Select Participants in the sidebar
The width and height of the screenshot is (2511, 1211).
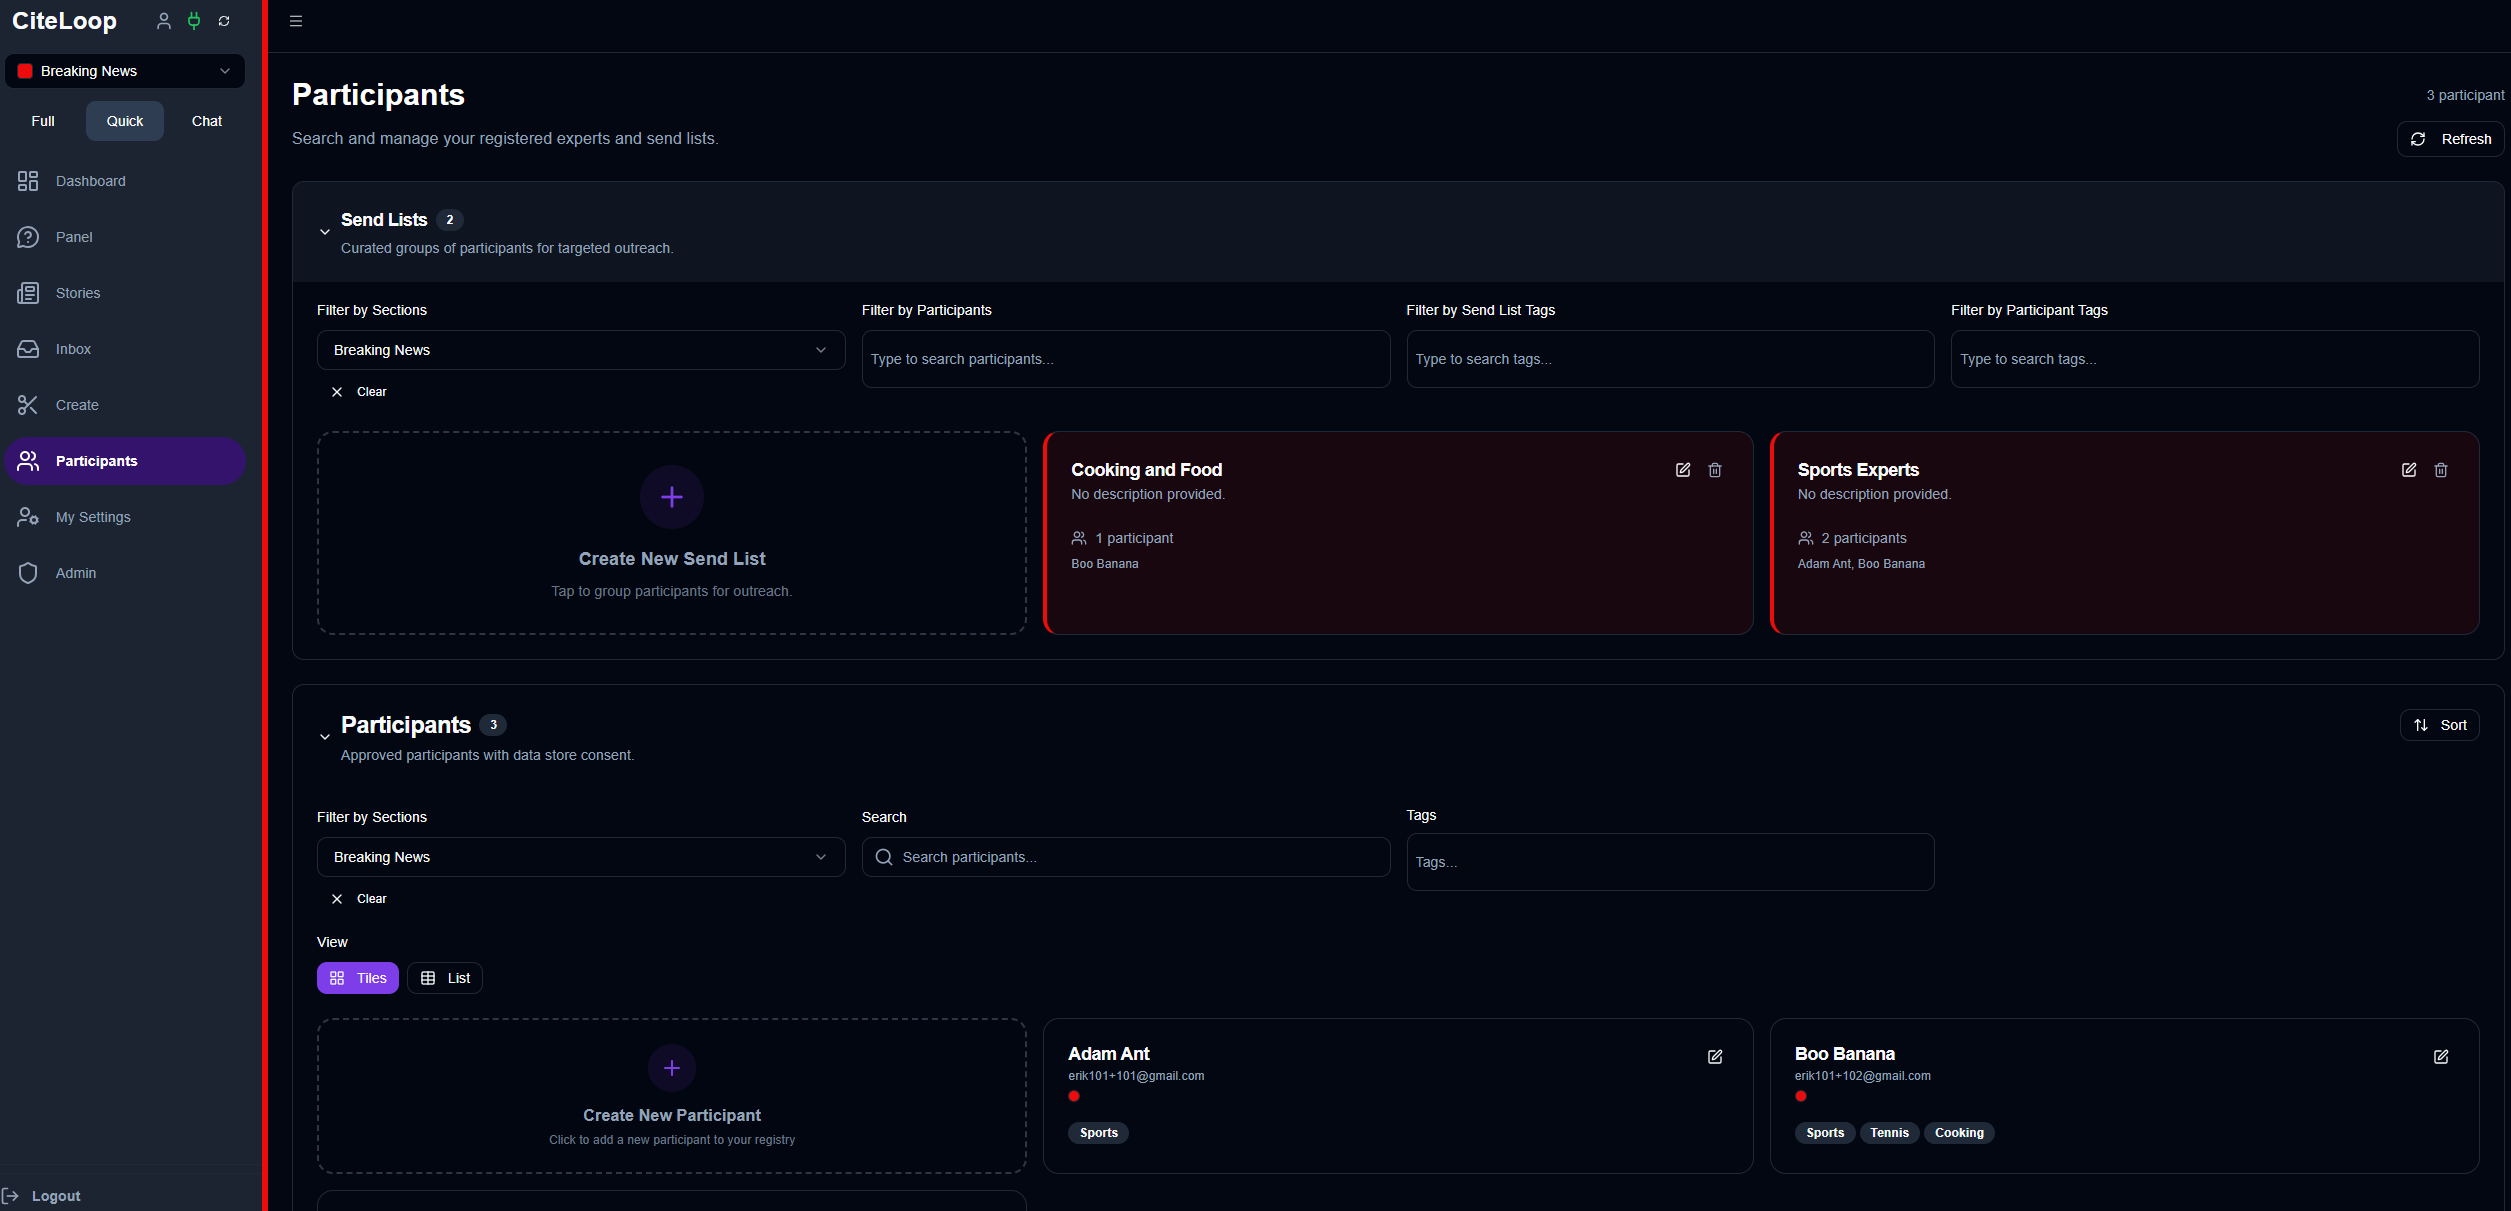[x=125, y=461]
